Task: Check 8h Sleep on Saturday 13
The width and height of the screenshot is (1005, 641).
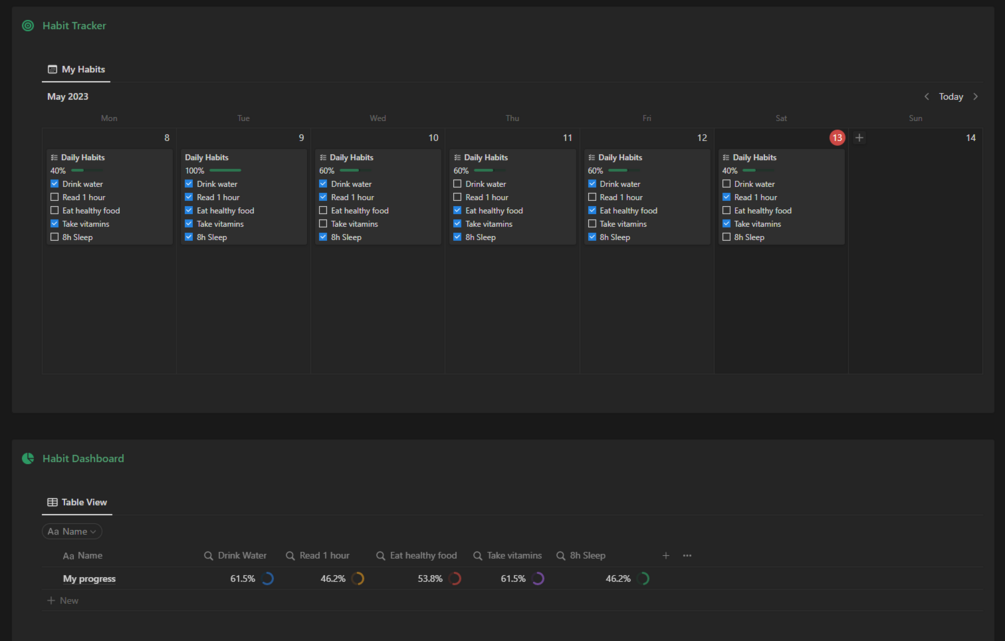Action: click(726, 237)
